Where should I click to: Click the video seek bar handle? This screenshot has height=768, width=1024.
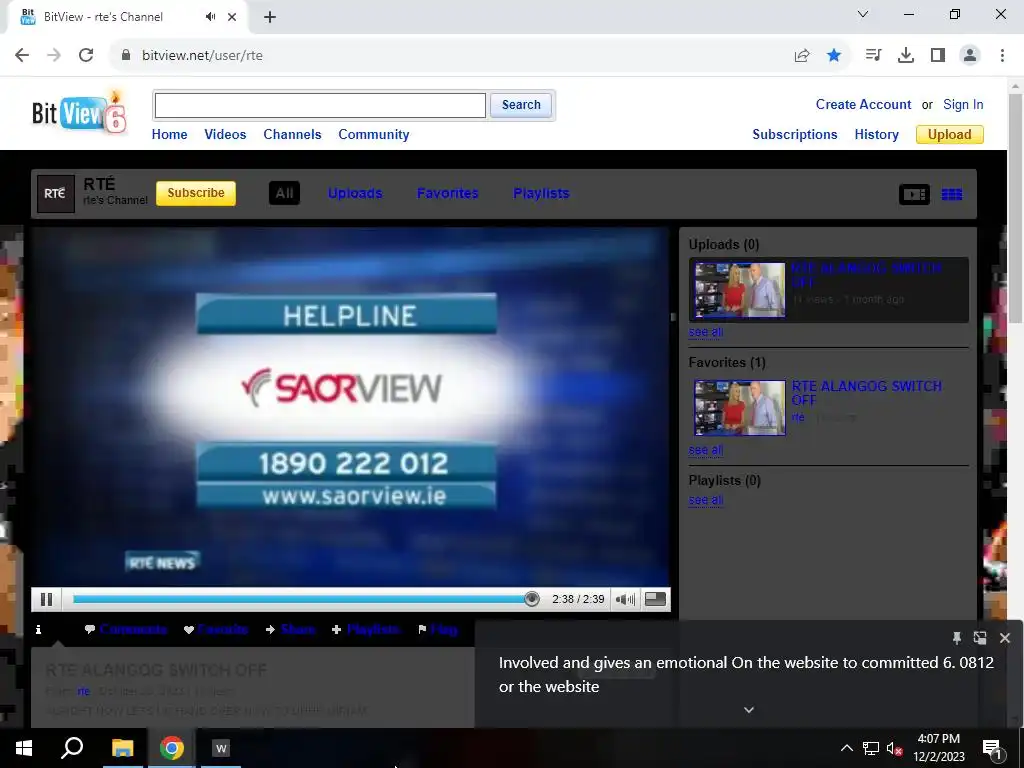tap(532, 599)
